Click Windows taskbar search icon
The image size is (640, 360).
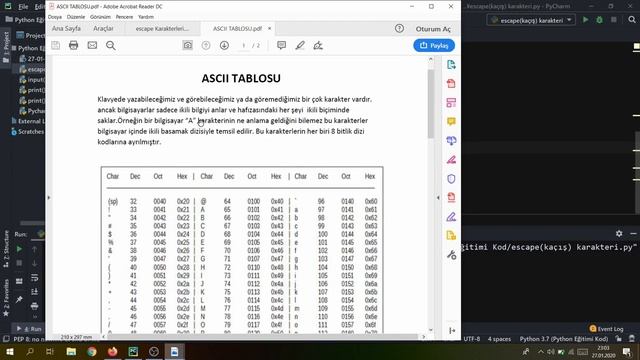pyautogui.click(x=29, y=351)
